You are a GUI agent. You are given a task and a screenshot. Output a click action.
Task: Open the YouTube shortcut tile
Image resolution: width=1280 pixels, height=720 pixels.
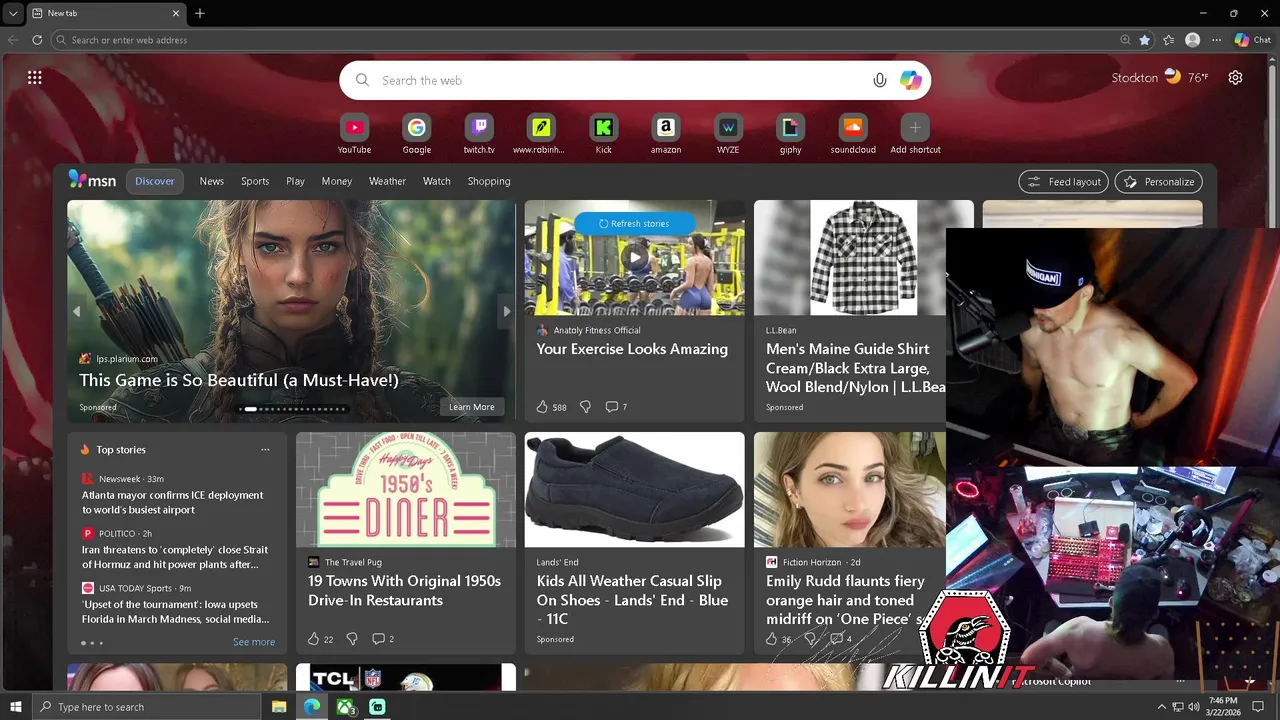click(x=354, y=128)
